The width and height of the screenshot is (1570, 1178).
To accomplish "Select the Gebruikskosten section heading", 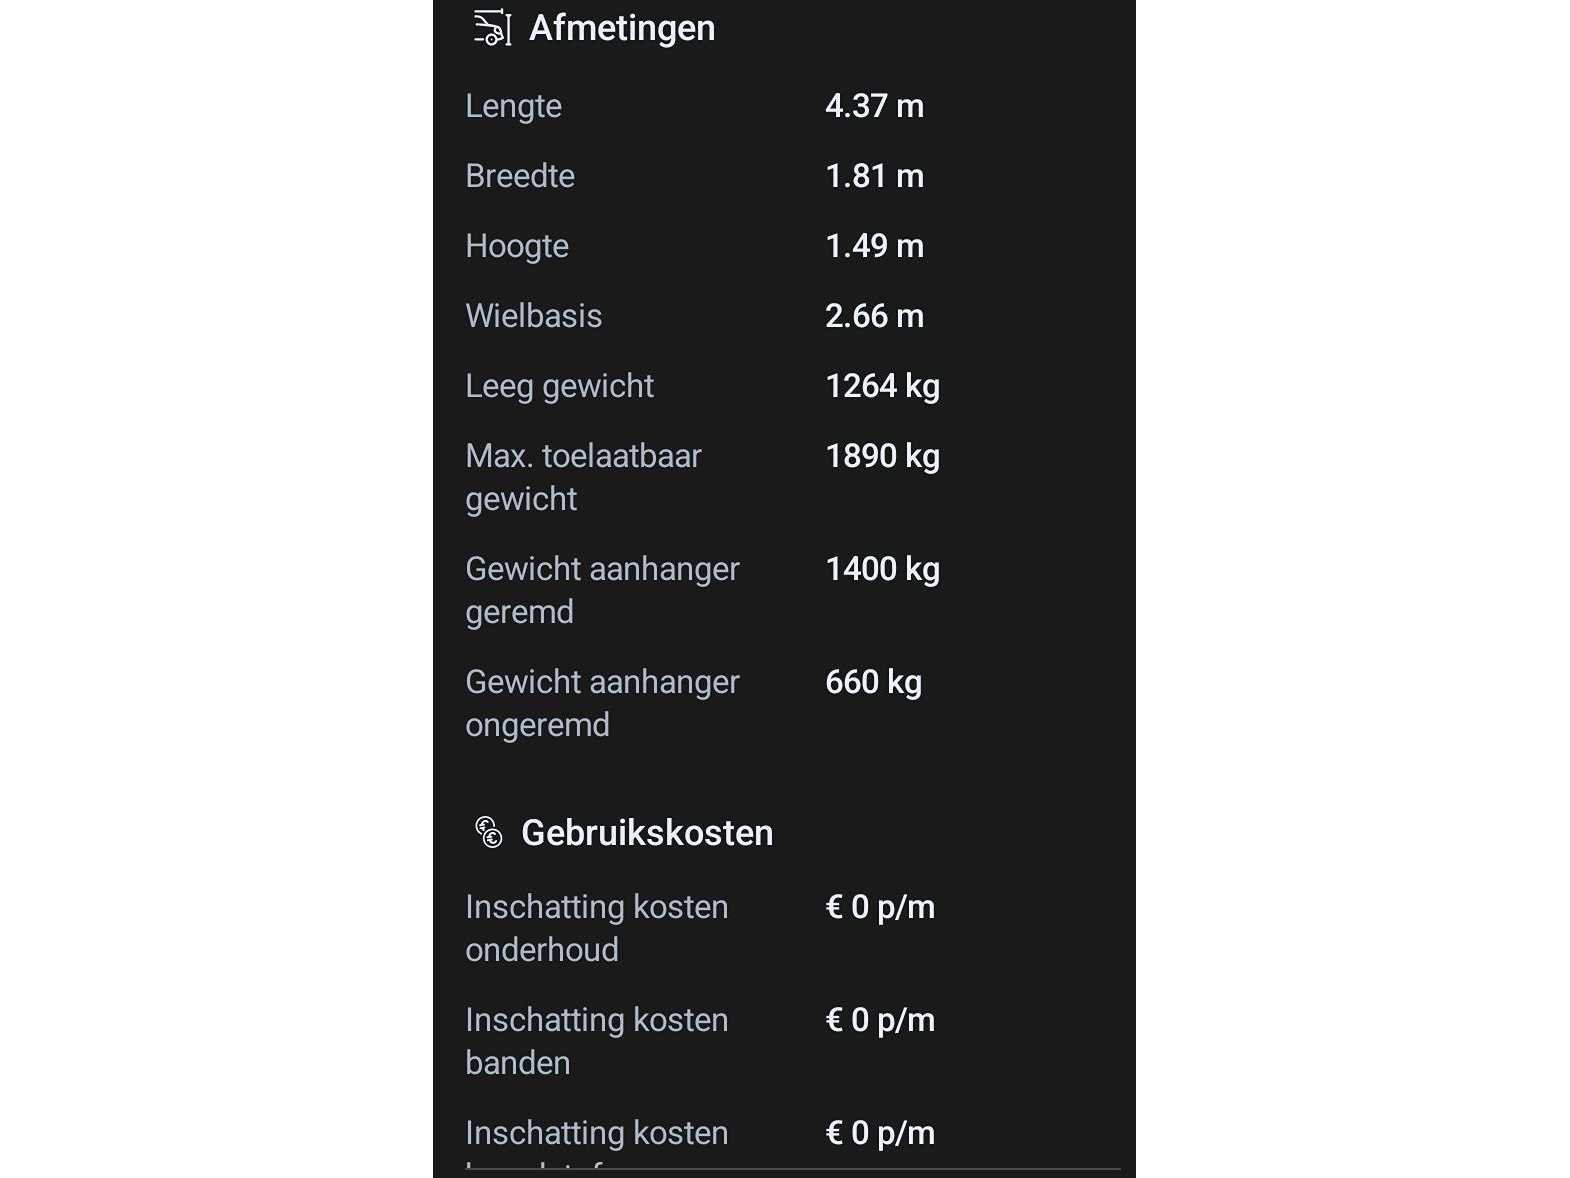I will (647, 833).
